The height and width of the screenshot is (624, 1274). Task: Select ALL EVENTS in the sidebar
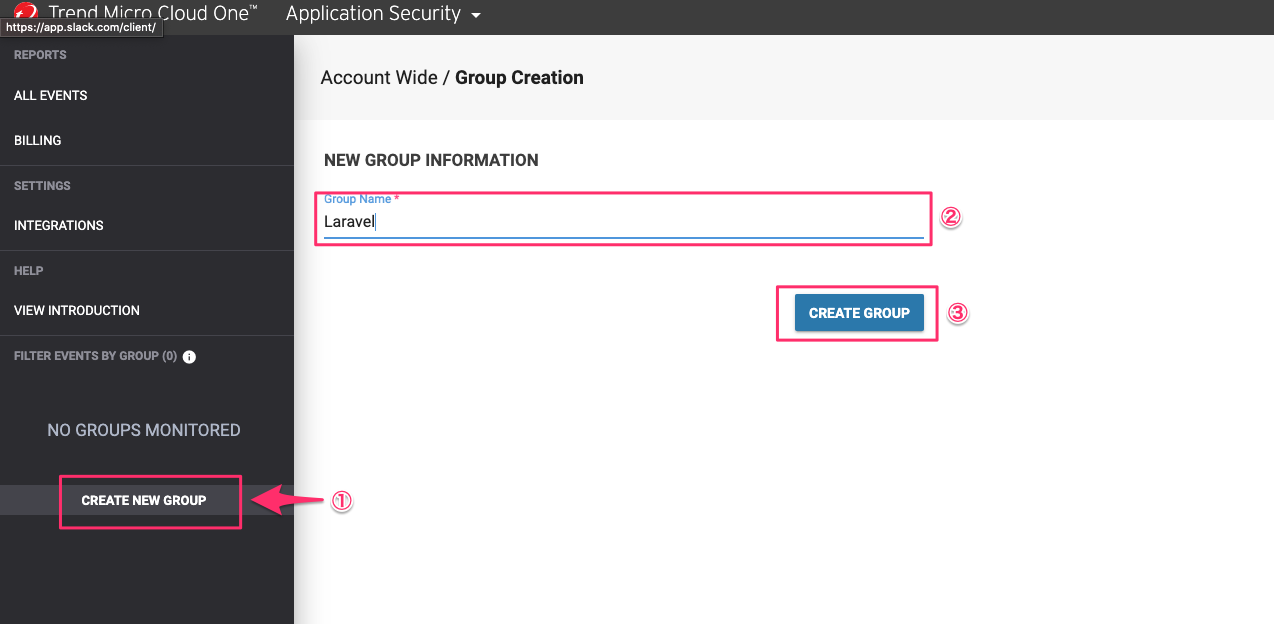coord(50,95)
